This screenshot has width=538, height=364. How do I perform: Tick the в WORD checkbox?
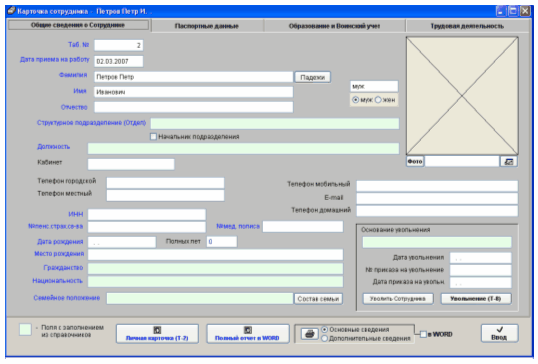[423, 334]
